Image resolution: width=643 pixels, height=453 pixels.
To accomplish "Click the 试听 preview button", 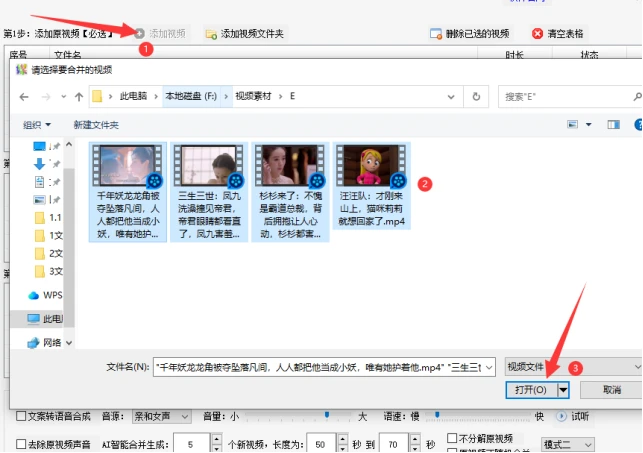I will point(572,417).
